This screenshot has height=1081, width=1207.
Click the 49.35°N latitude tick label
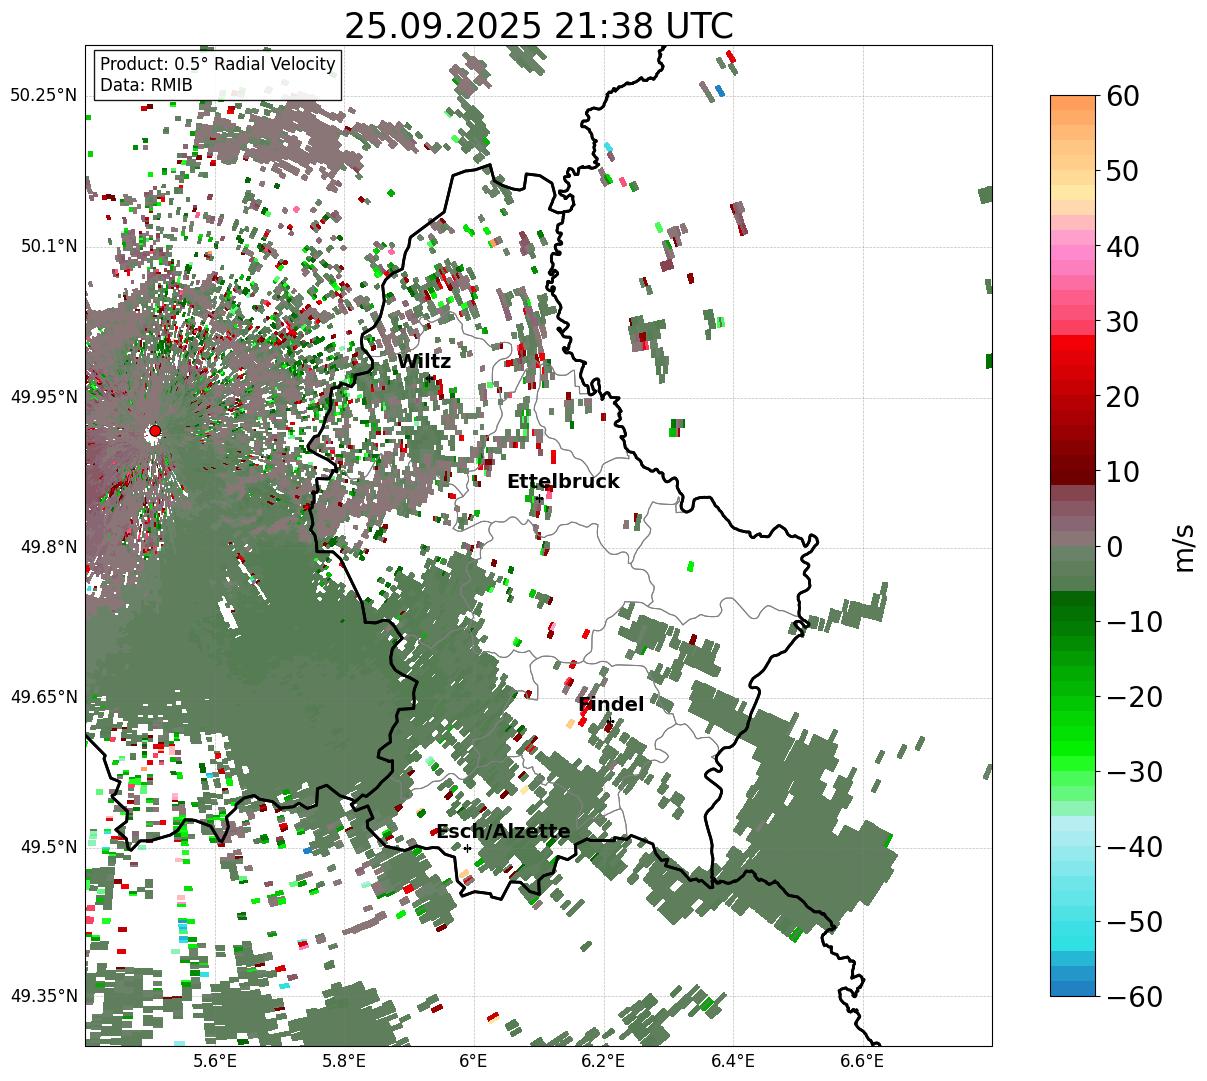(44, 996)
